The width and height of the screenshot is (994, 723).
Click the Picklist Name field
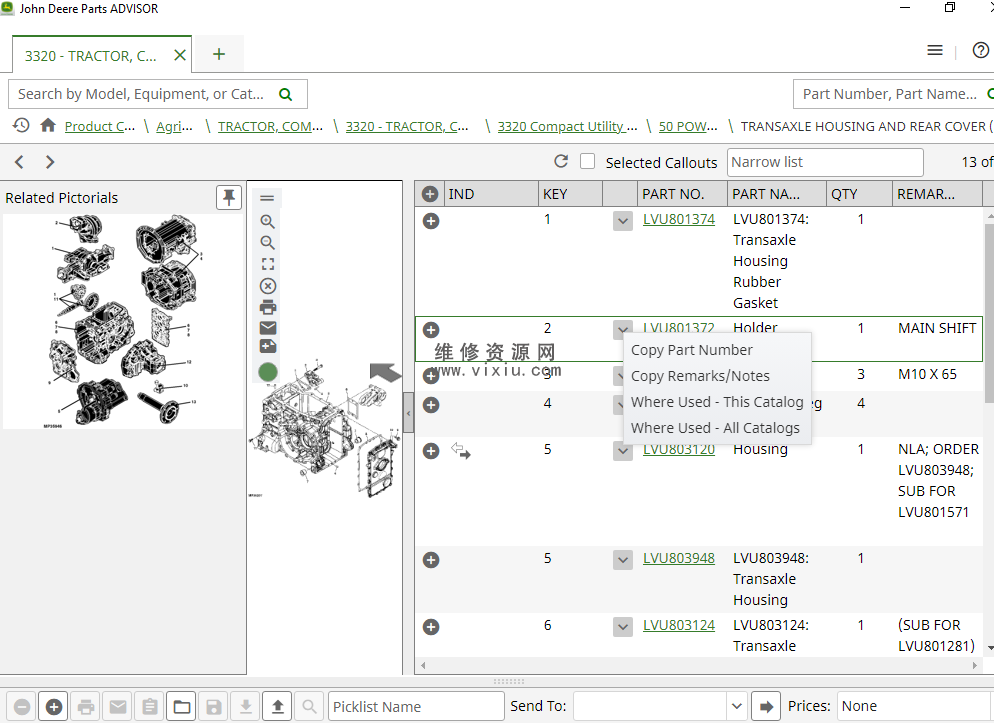(x=416, y=707)
